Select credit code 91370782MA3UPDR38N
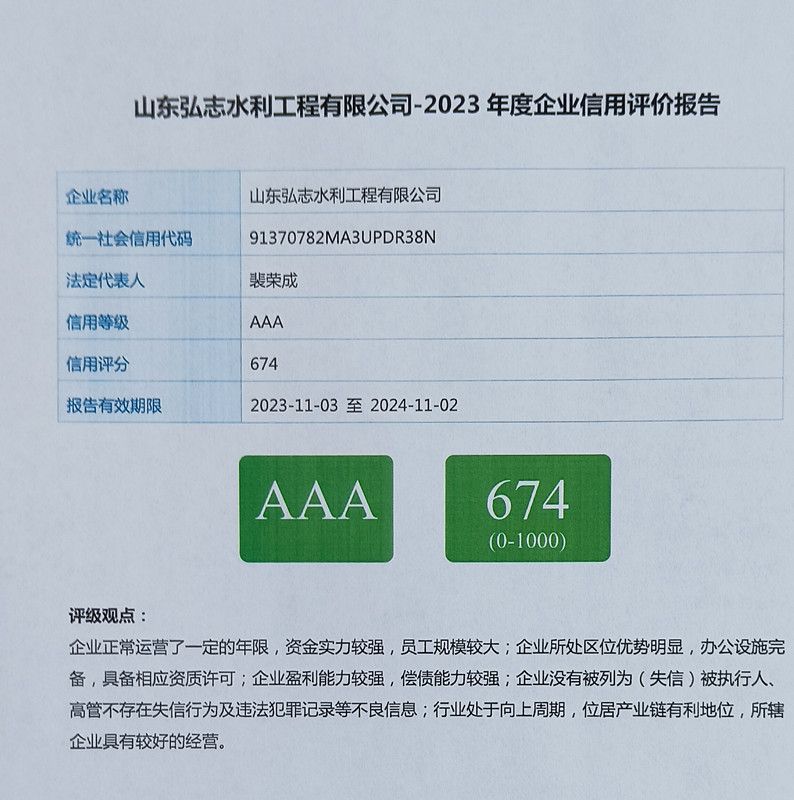The width and height of the screenshot is (794, 800). (x=342, y=237)
